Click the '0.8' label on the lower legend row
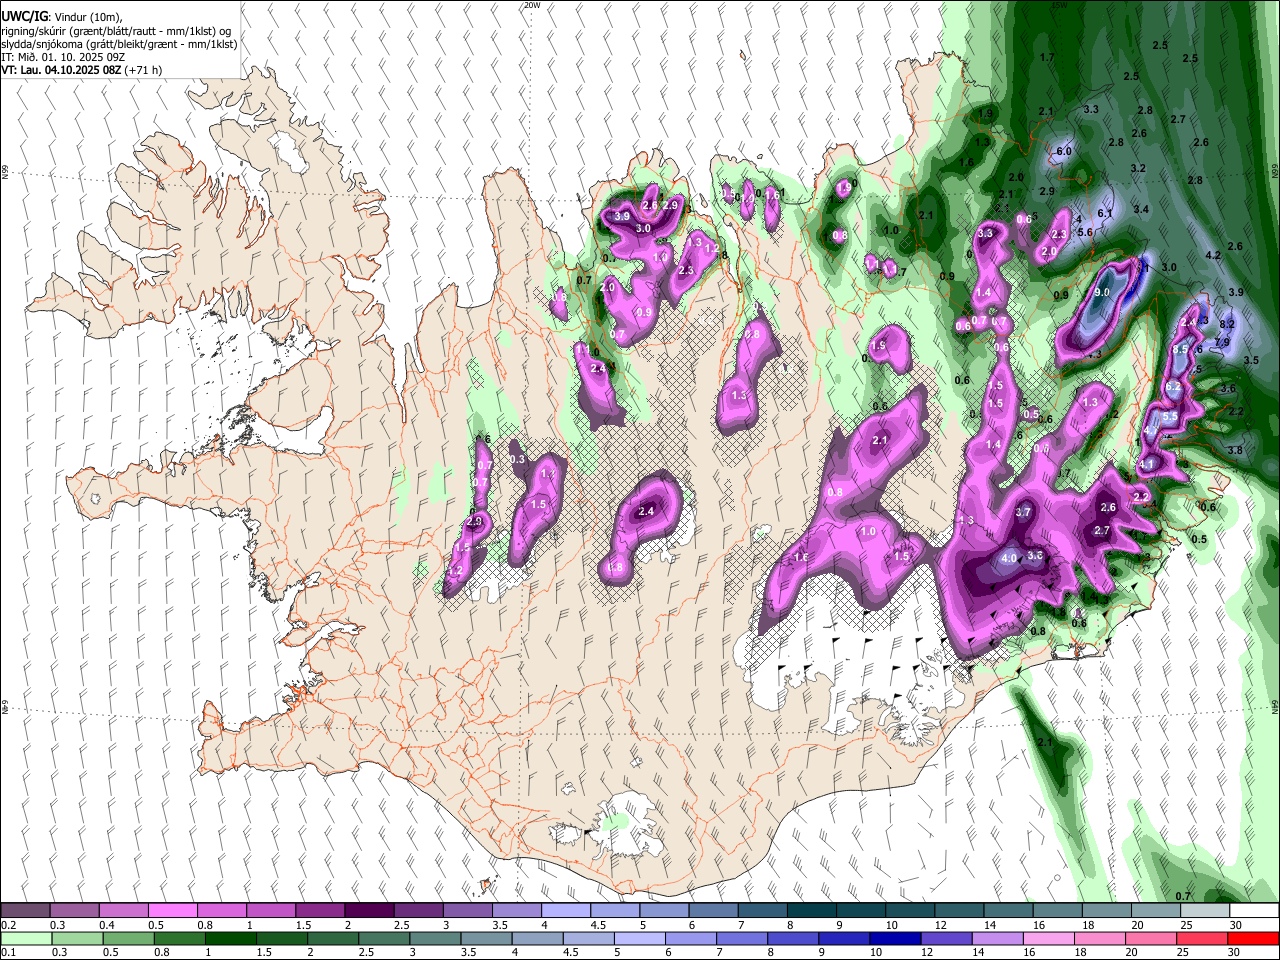 [161, 952]
